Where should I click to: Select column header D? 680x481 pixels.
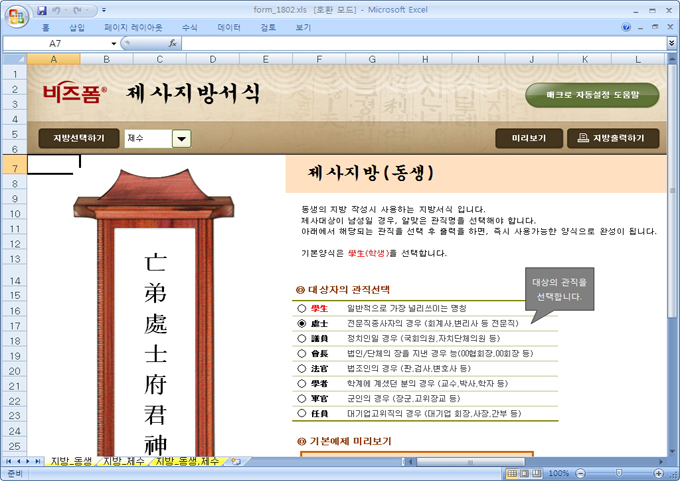click(212, 59)
